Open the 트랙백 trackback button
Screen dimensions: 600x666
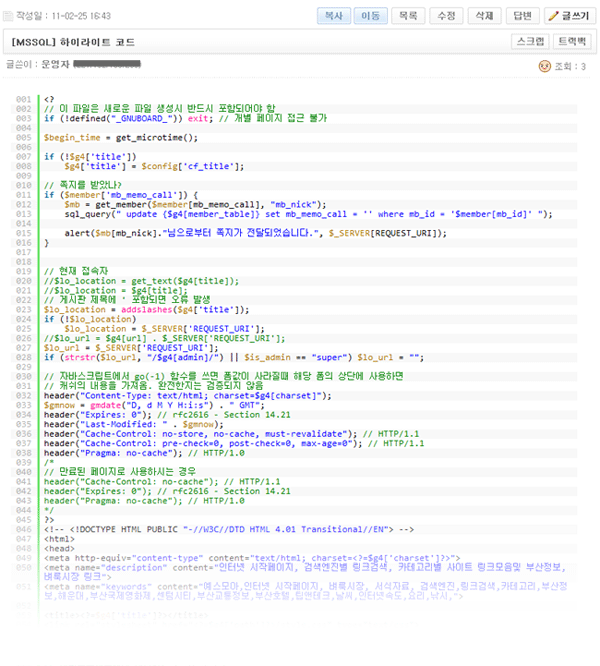[x=572, y=41]
